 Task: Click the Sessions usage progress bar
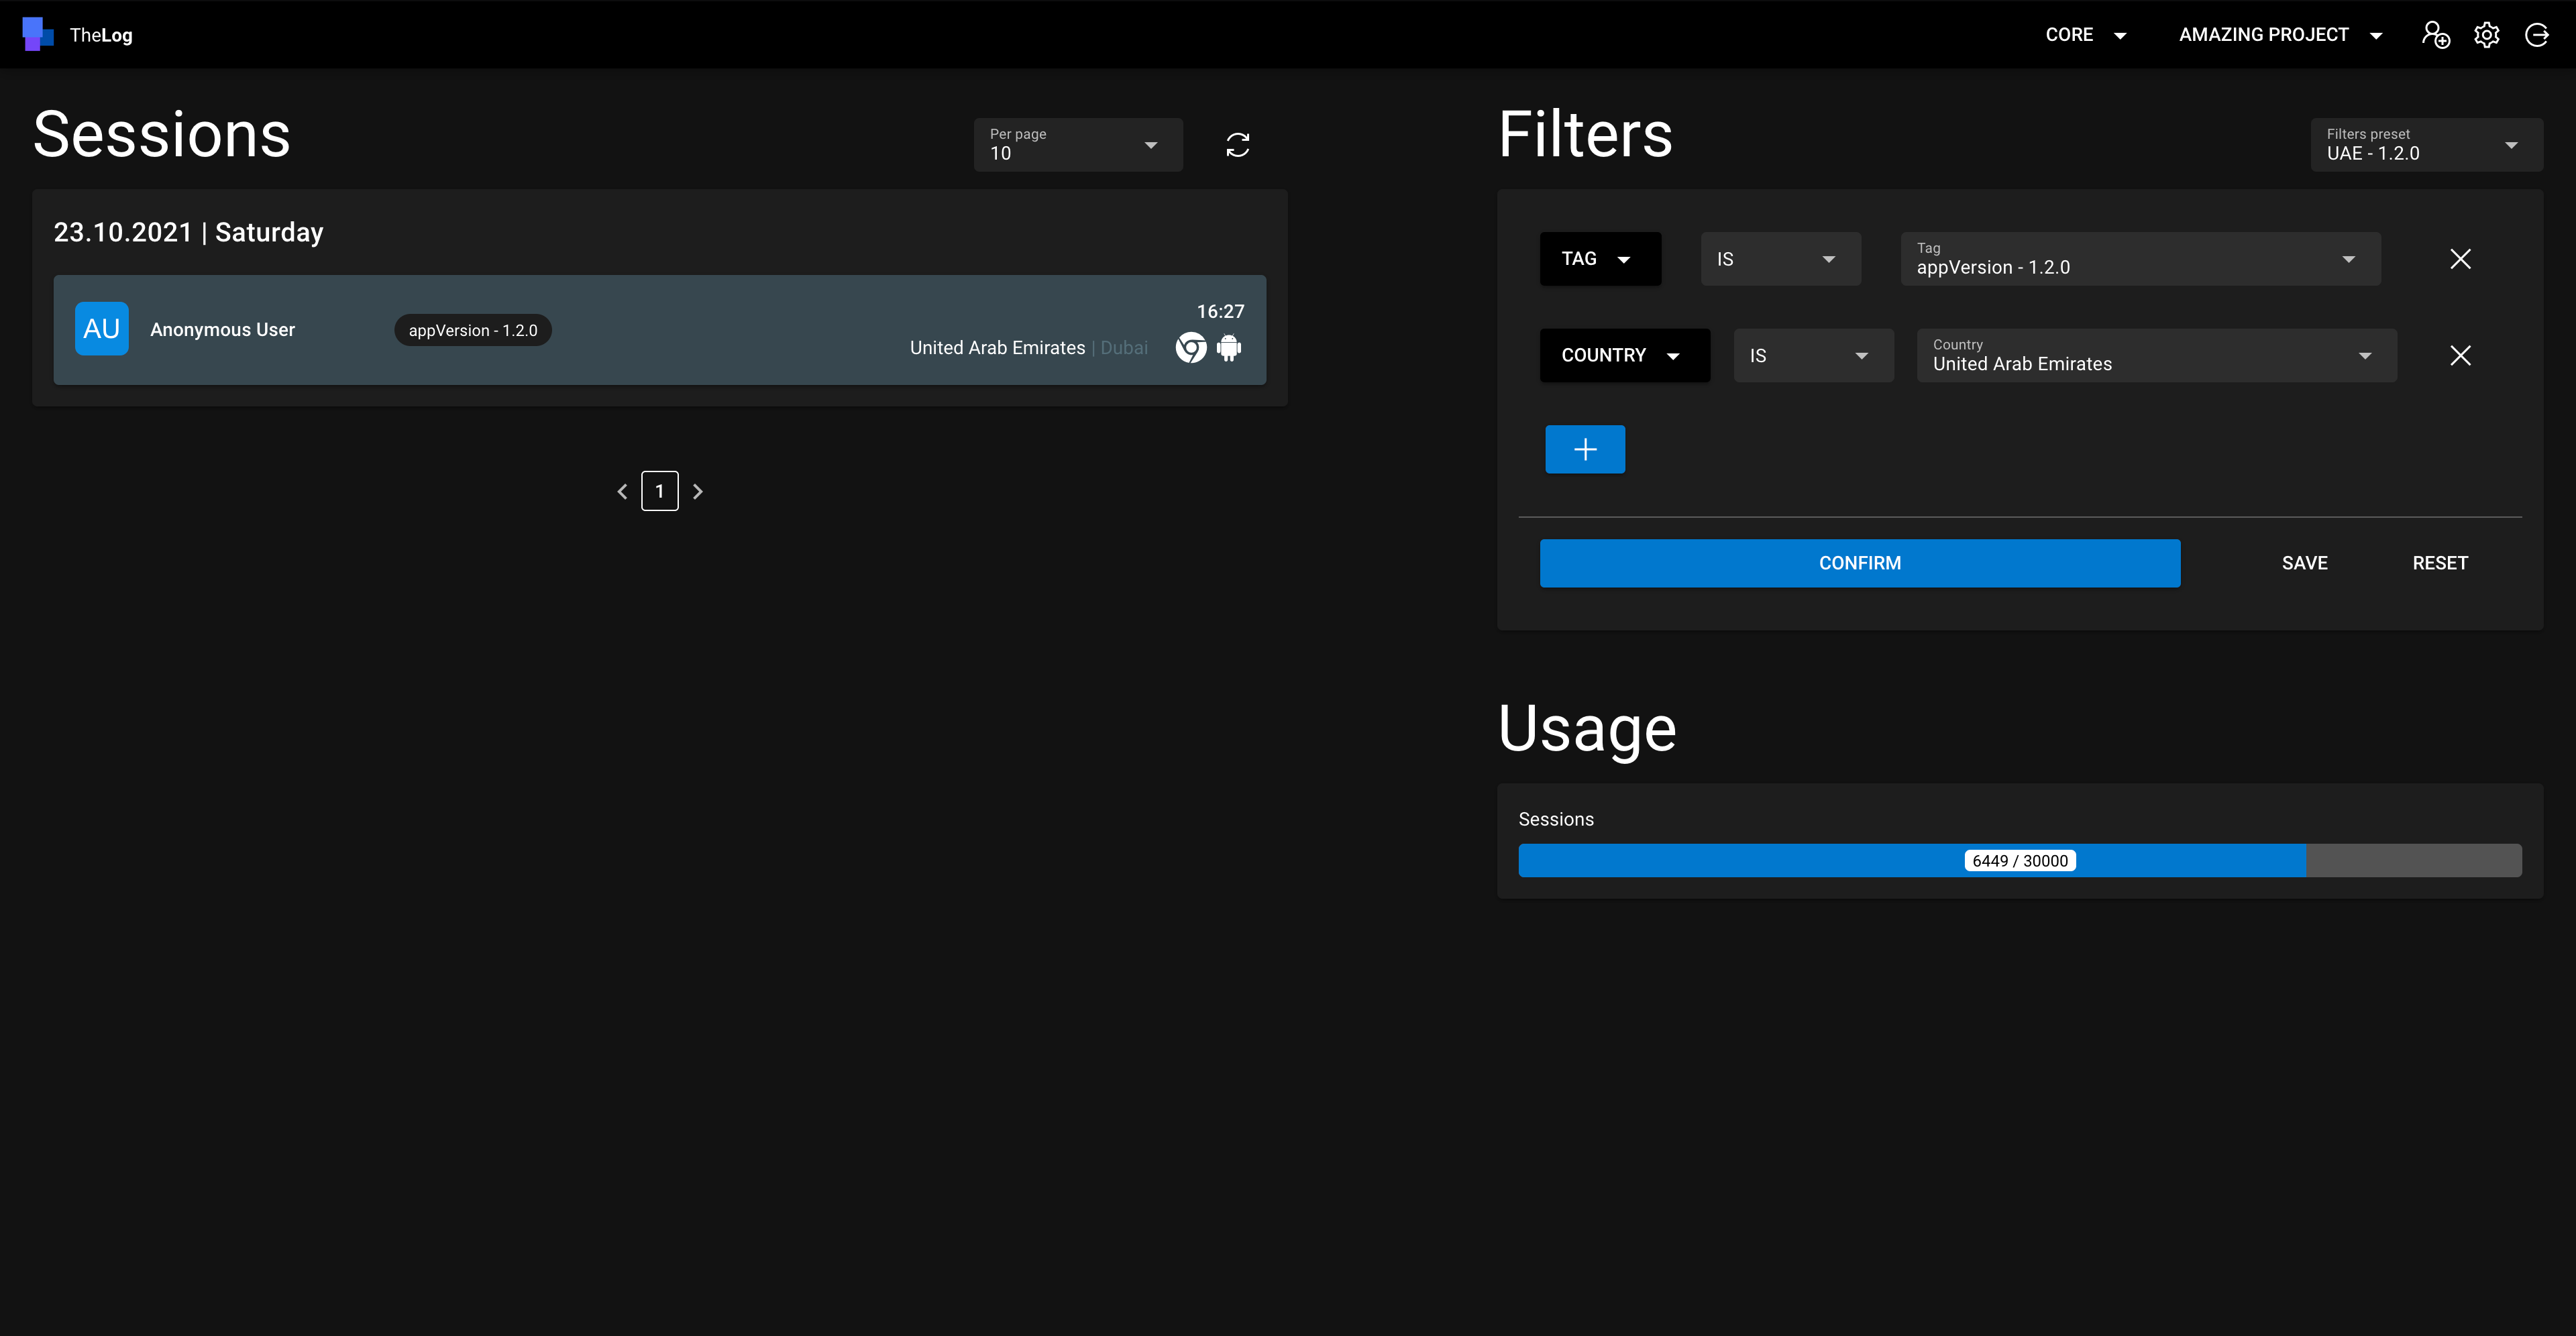tap(2019, 861)
